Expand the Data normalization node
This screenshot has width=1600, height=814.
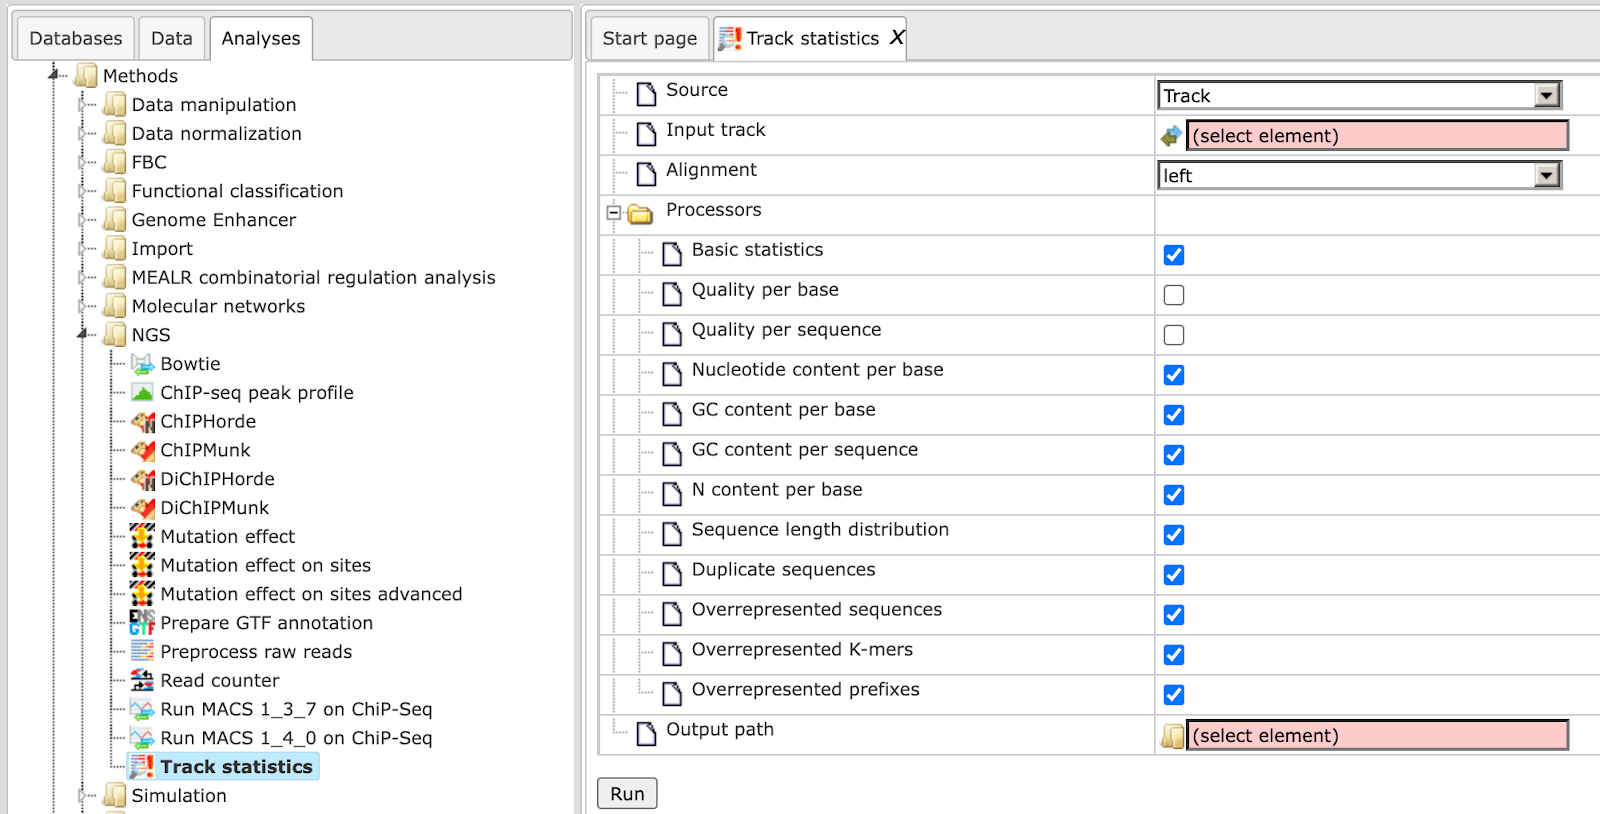click(x=83, y=133)
